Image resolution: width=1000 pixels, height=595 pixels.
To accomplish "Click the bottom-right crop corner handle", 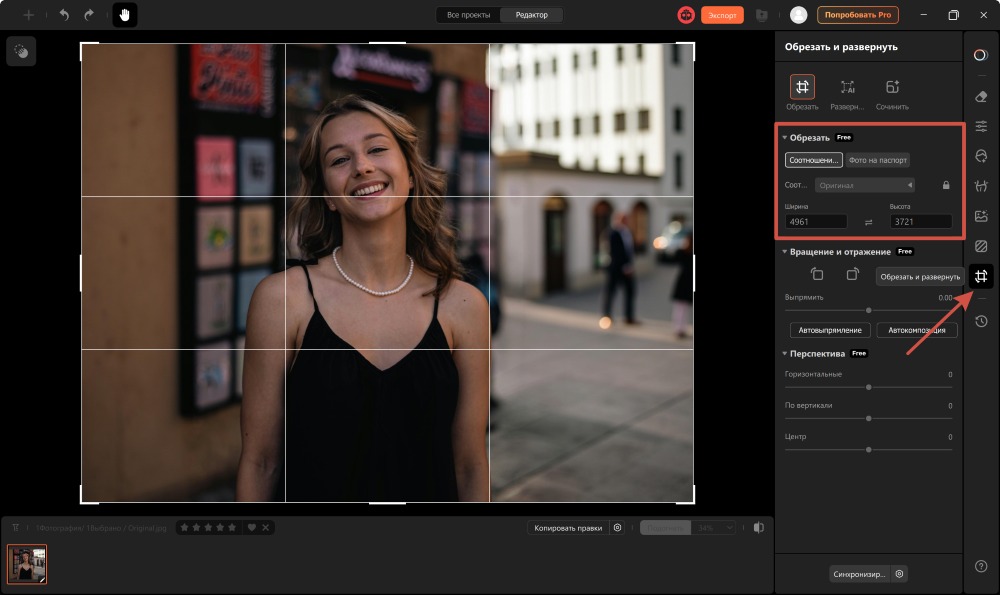I will (693, 502).
